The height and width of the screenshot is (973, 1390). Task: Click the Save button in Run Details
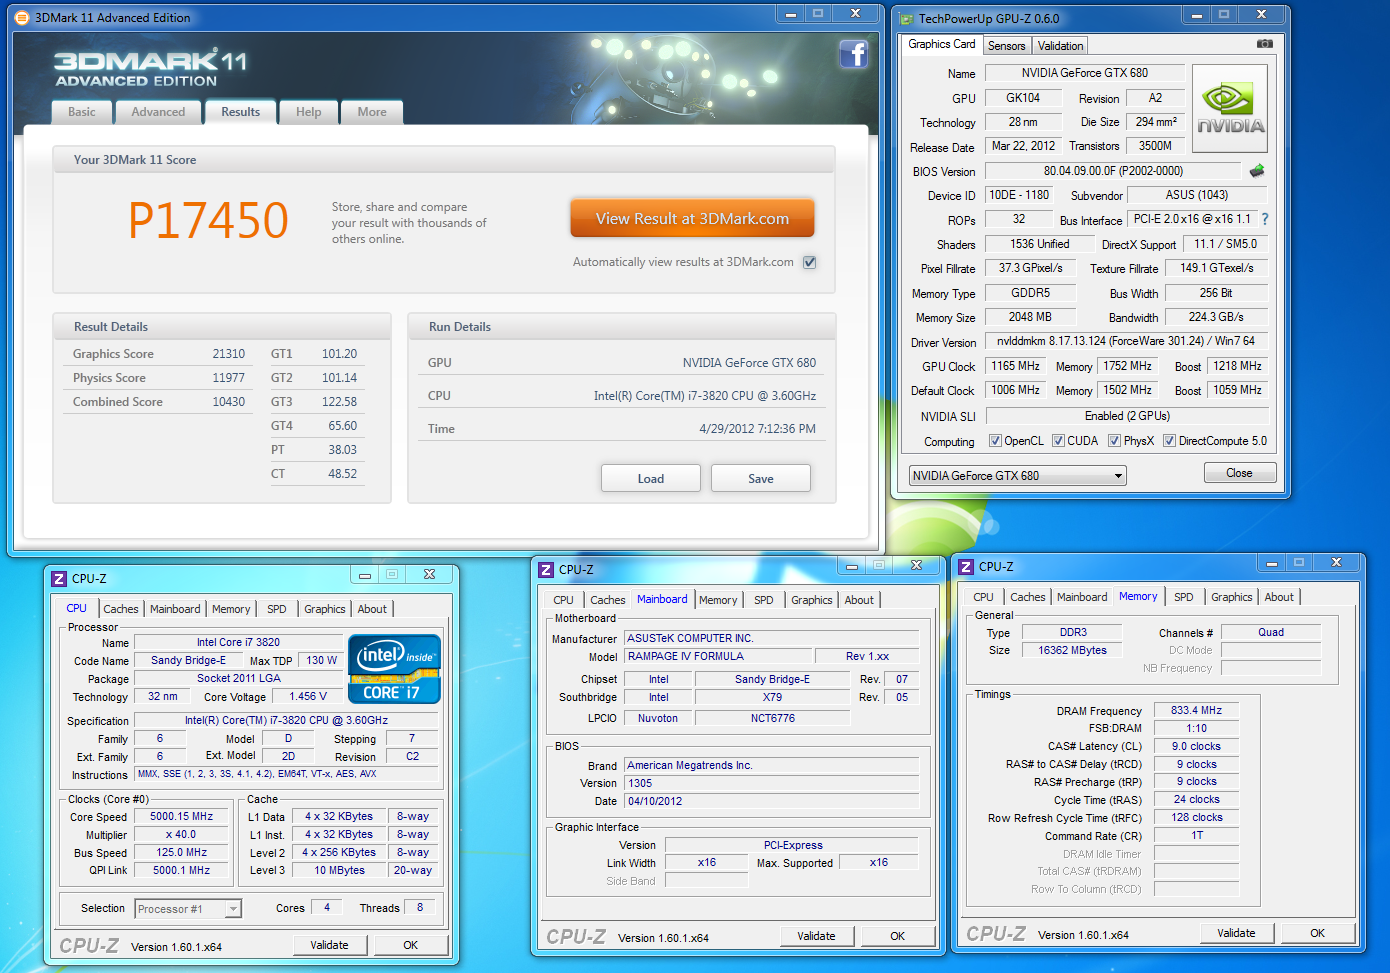coord(761,478)
